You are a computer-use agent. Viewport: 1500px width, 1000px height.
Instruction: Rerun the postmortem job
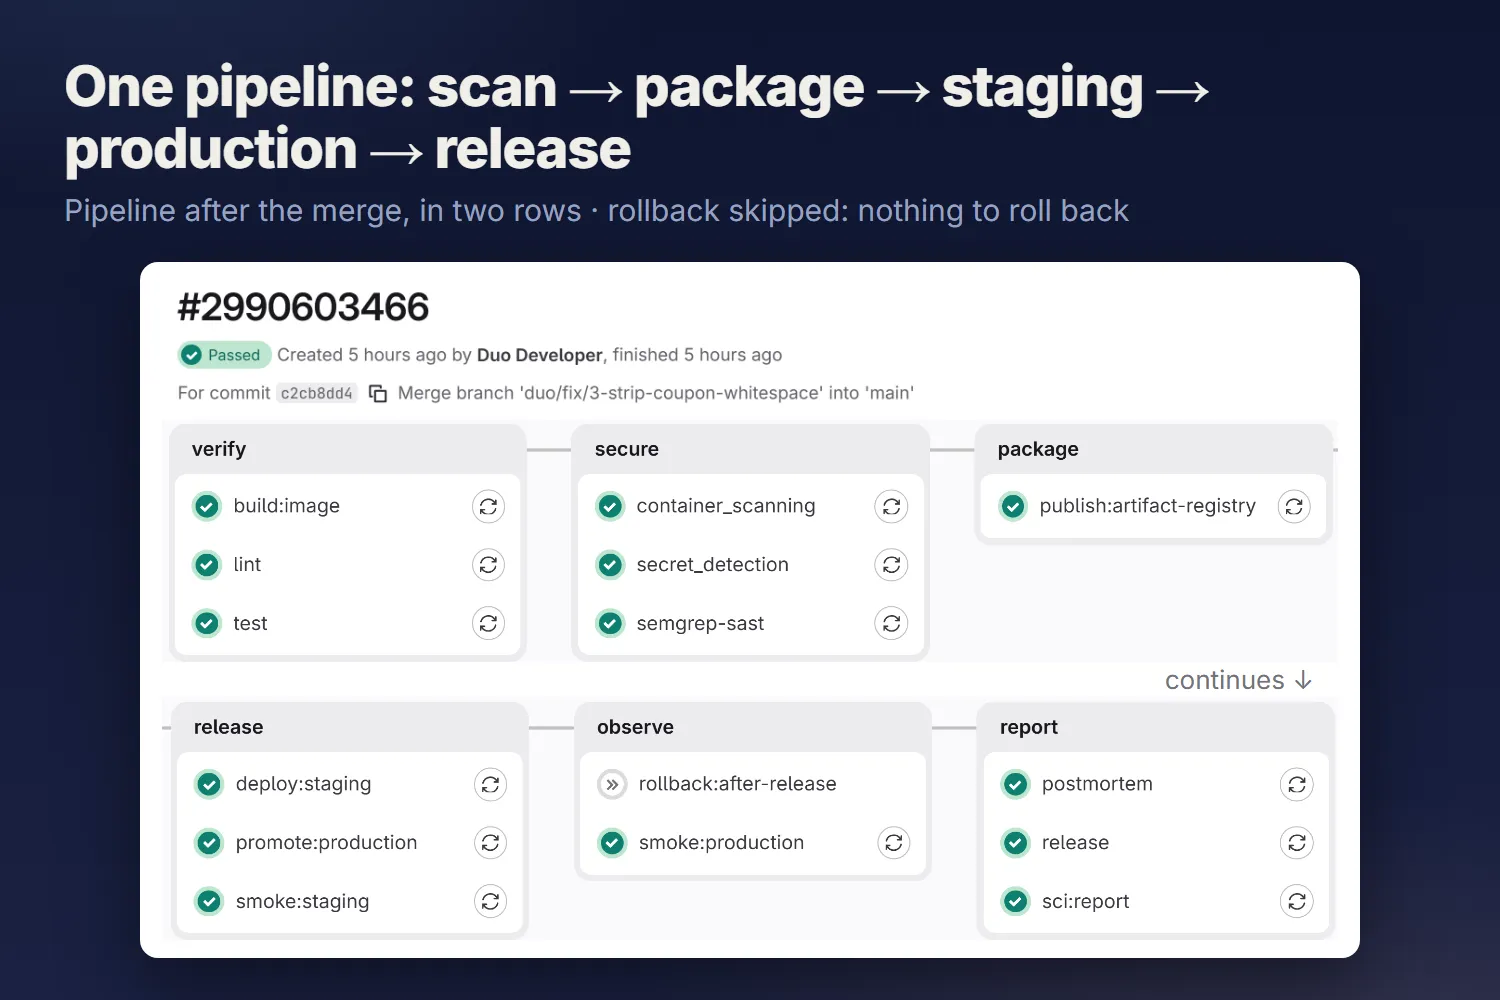[x=1297, y=785]
